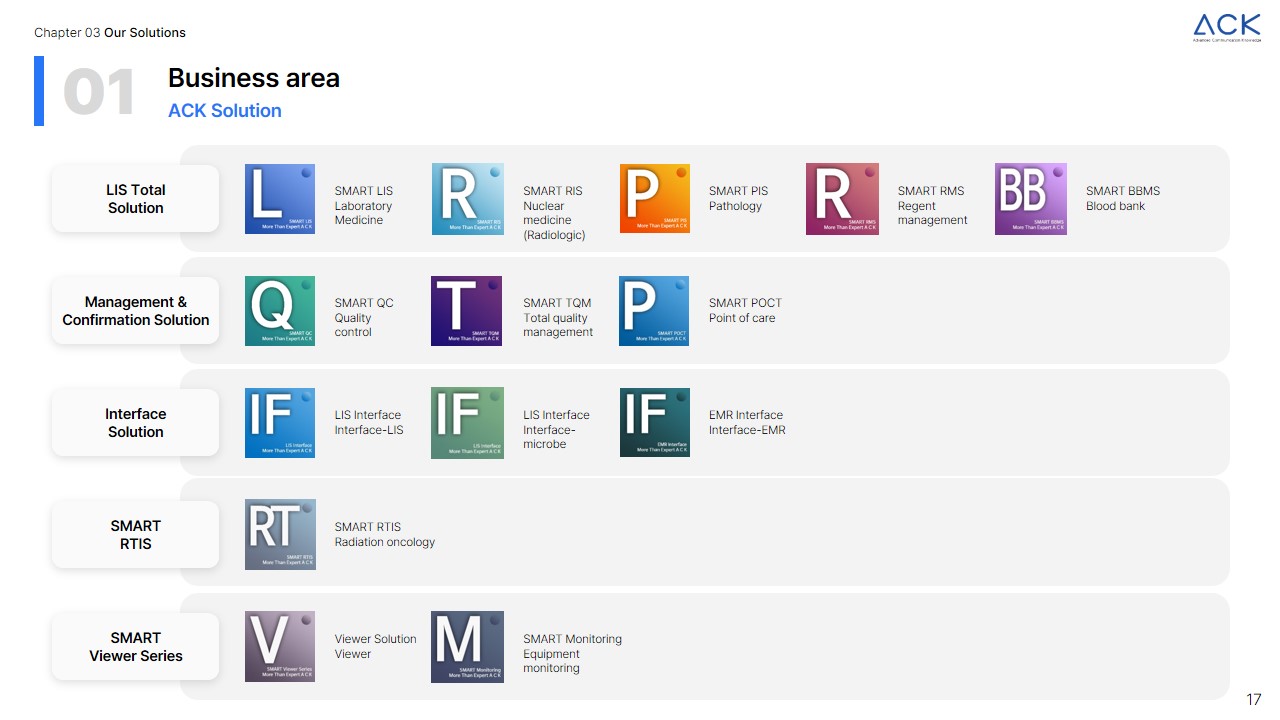
Task: Select the SMART Viewer Series box
Action: (135, 646)
